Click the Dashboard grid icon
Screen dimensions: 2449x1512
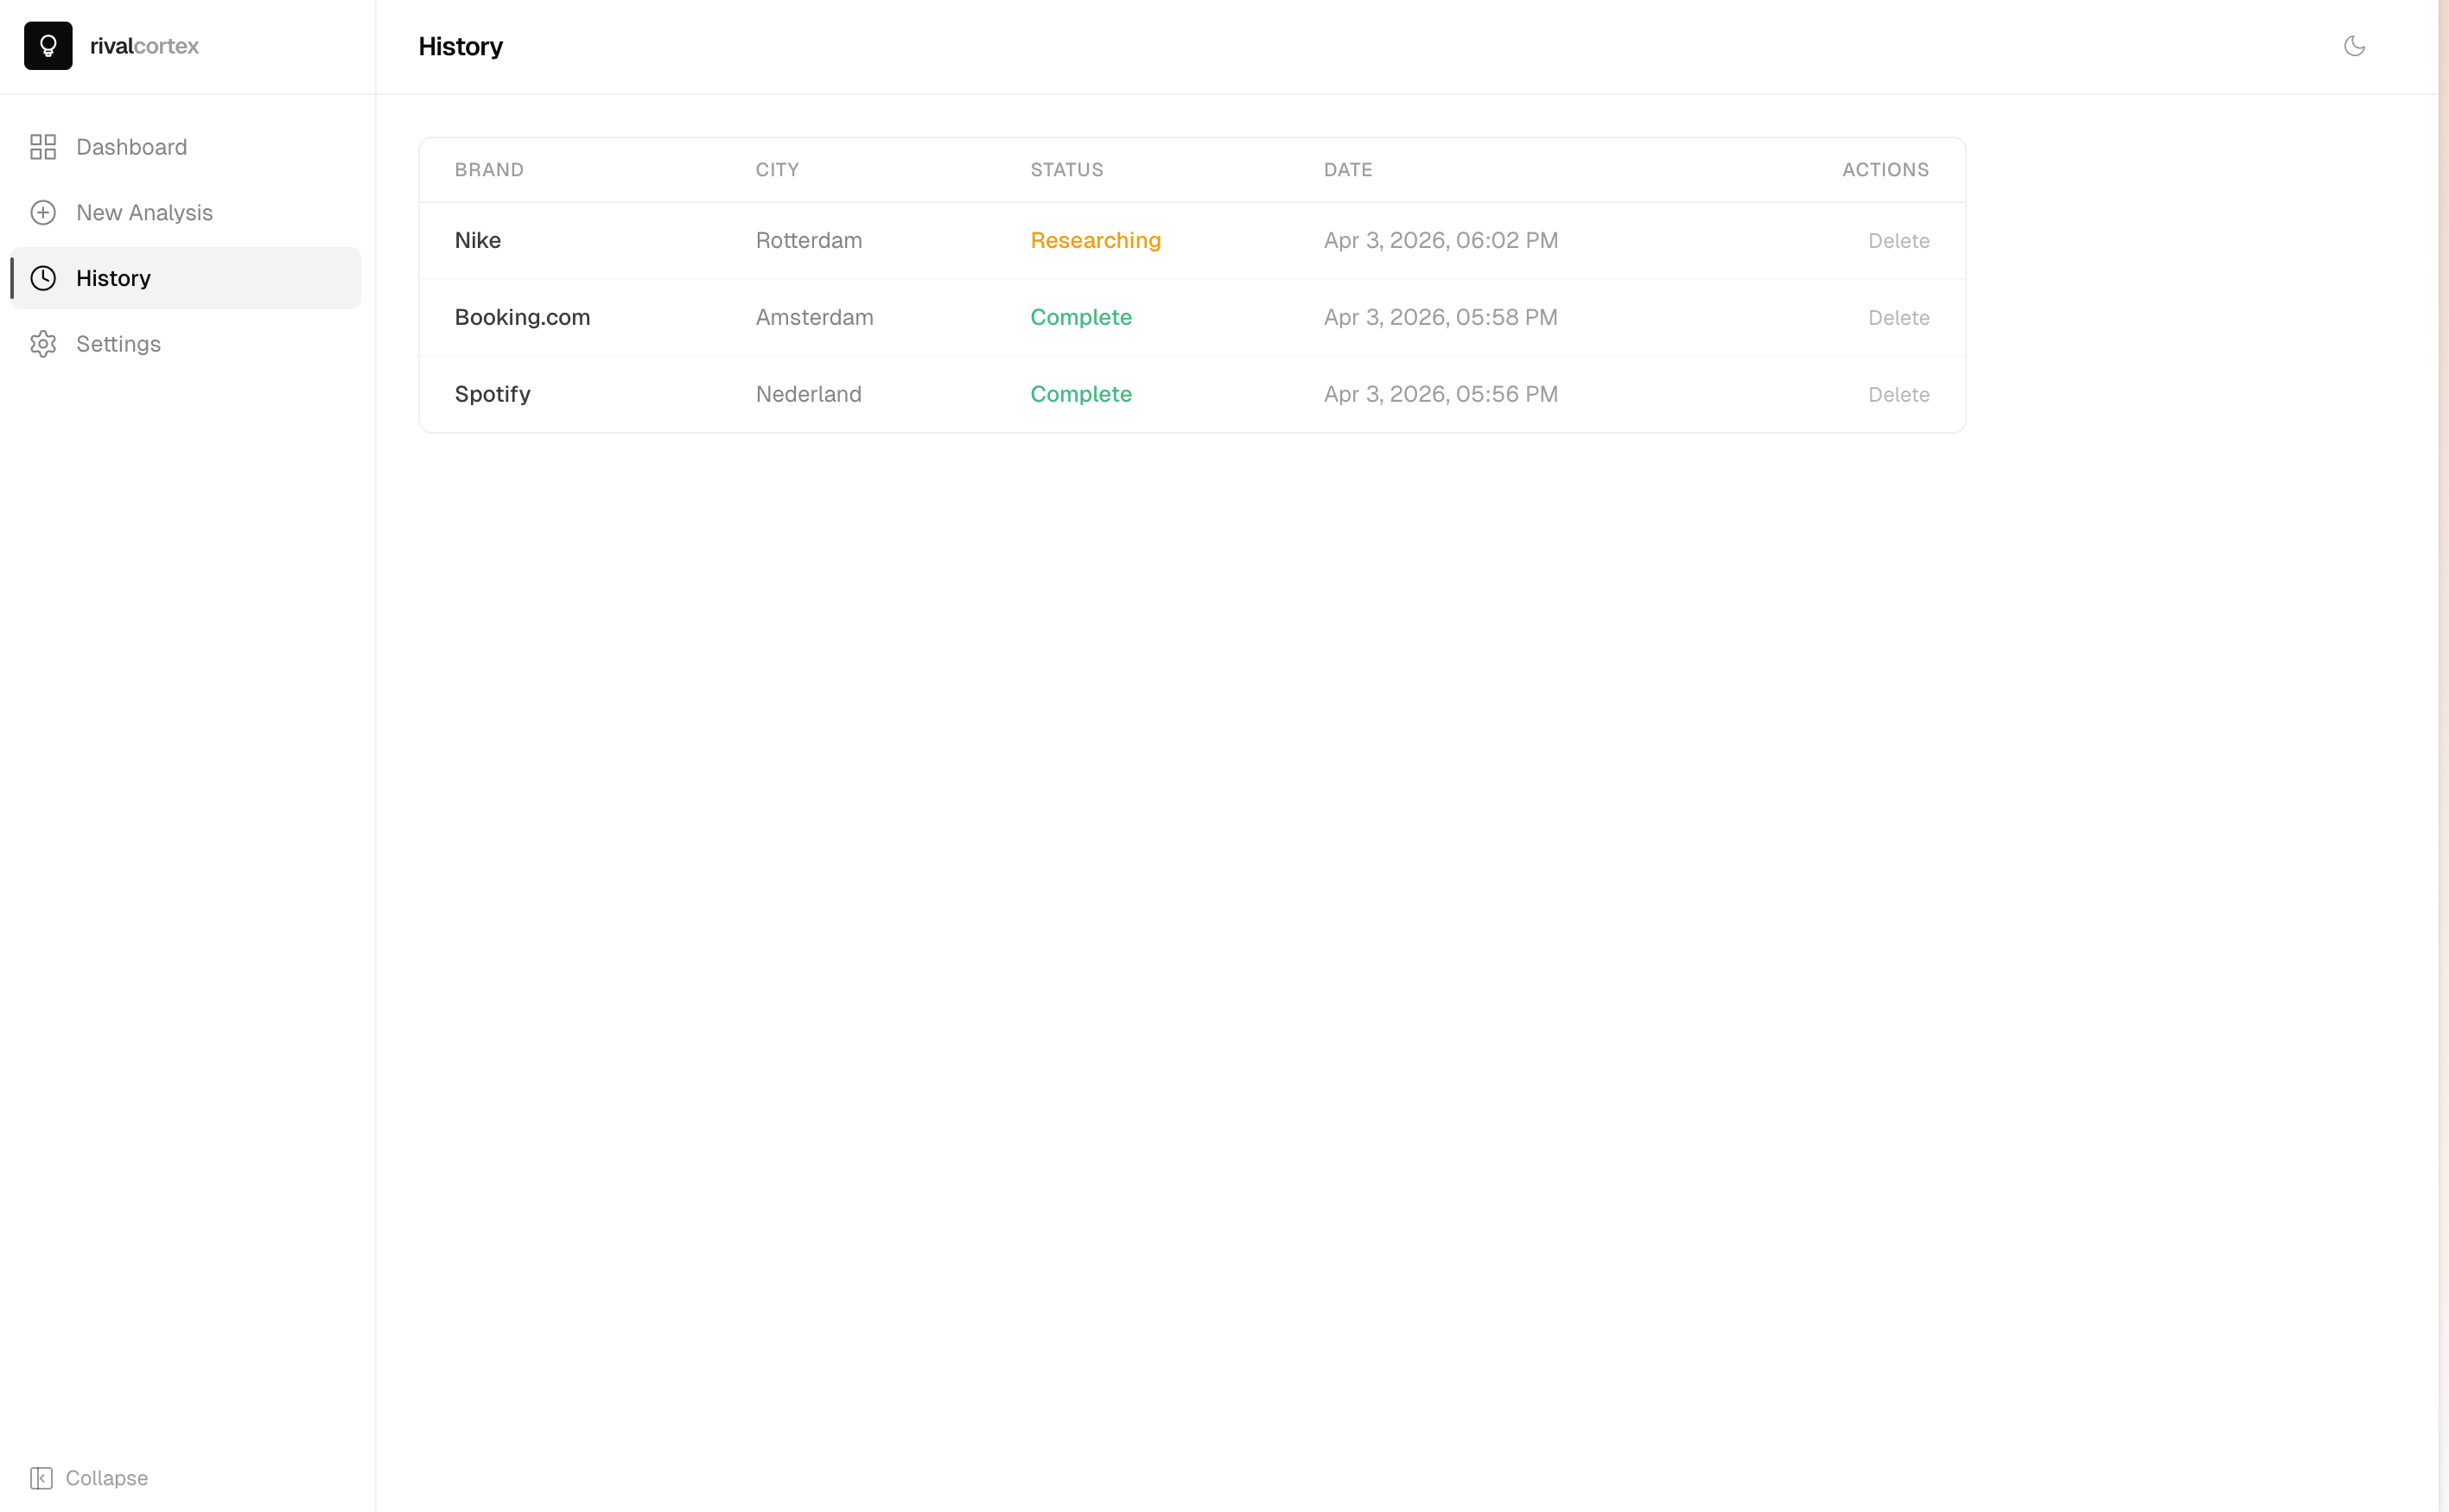click(43, 147)
